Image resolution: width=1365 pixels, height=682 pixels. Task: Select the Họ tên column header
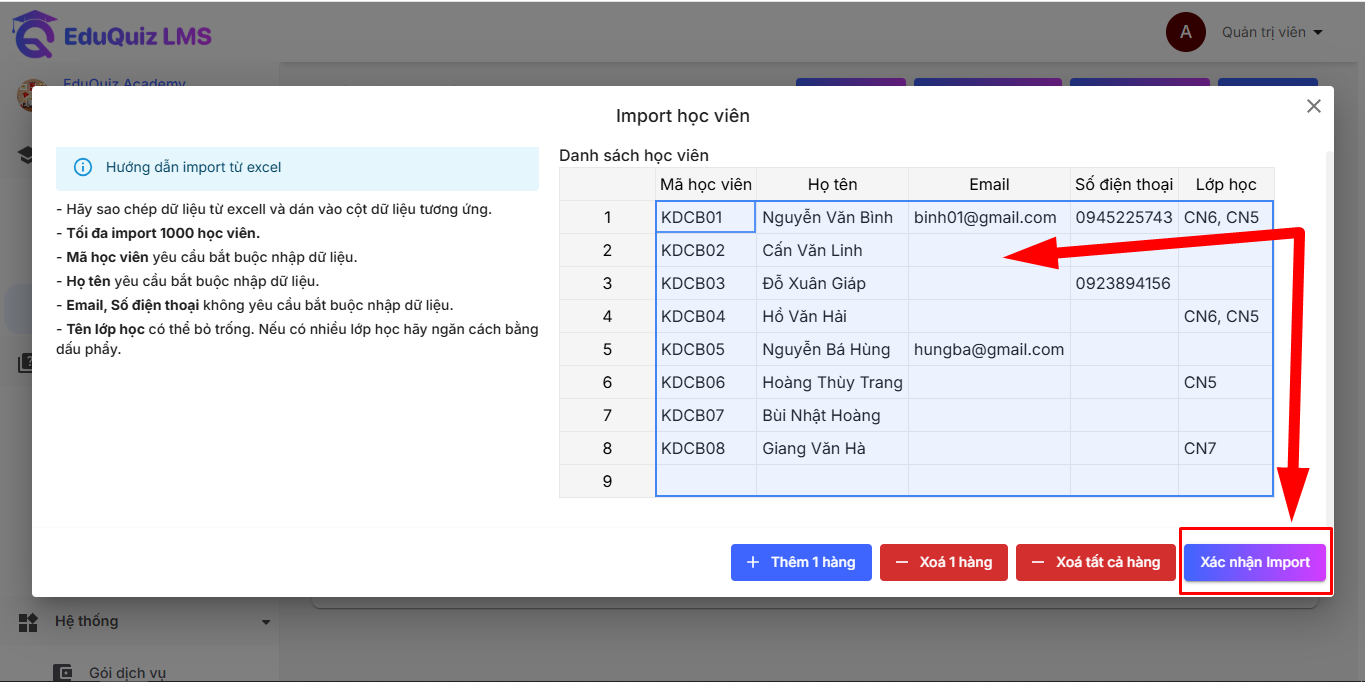pyautogui.click(x=832, y=184)
